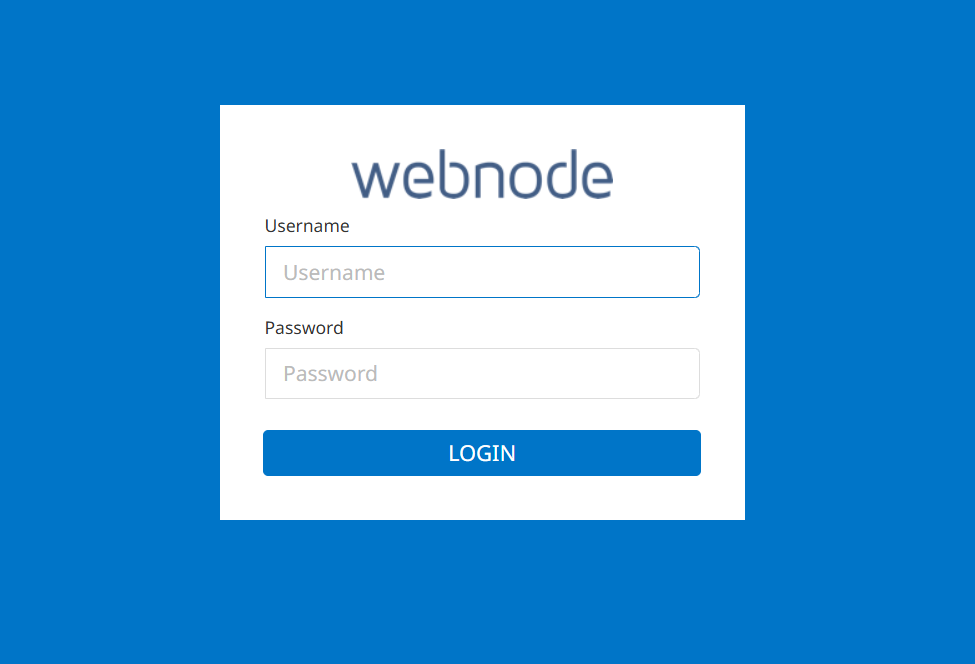975x664 pixels.
Task: Select the box with Username placeholder
Action: point(482,272)
